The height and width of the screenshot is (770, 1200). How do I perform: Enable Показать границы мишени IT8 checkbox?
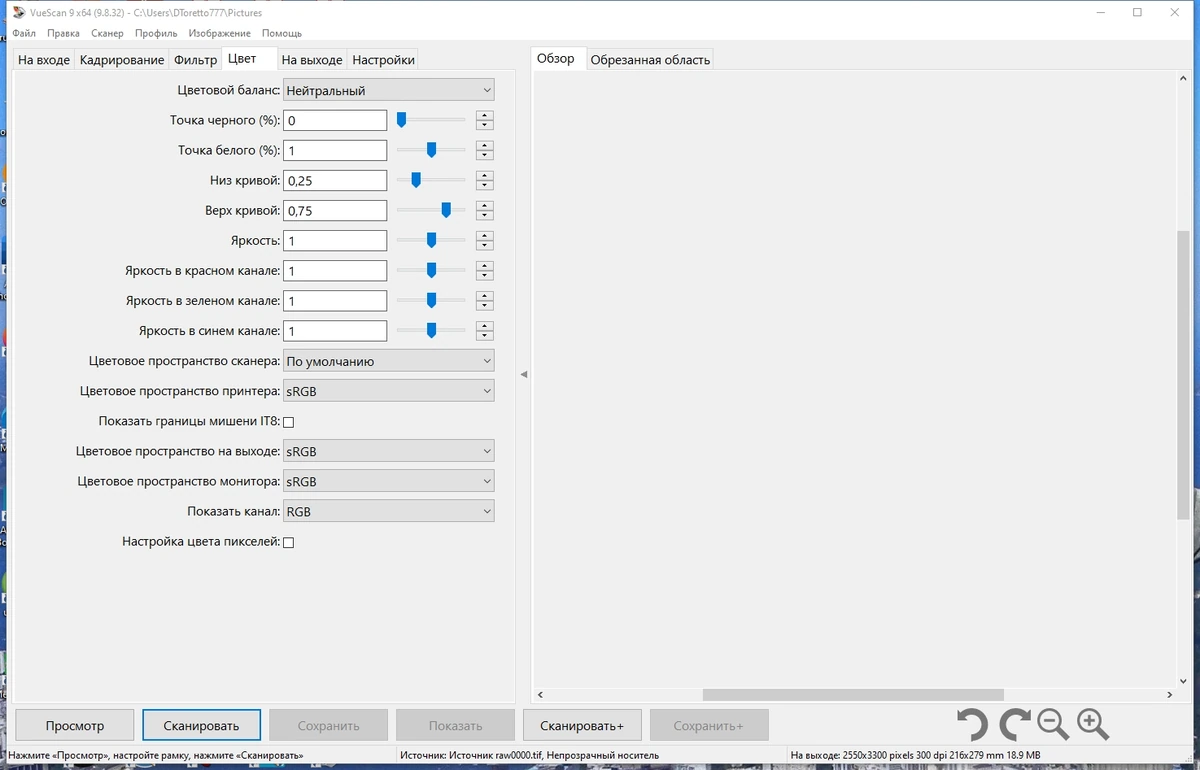pos(289,422)
